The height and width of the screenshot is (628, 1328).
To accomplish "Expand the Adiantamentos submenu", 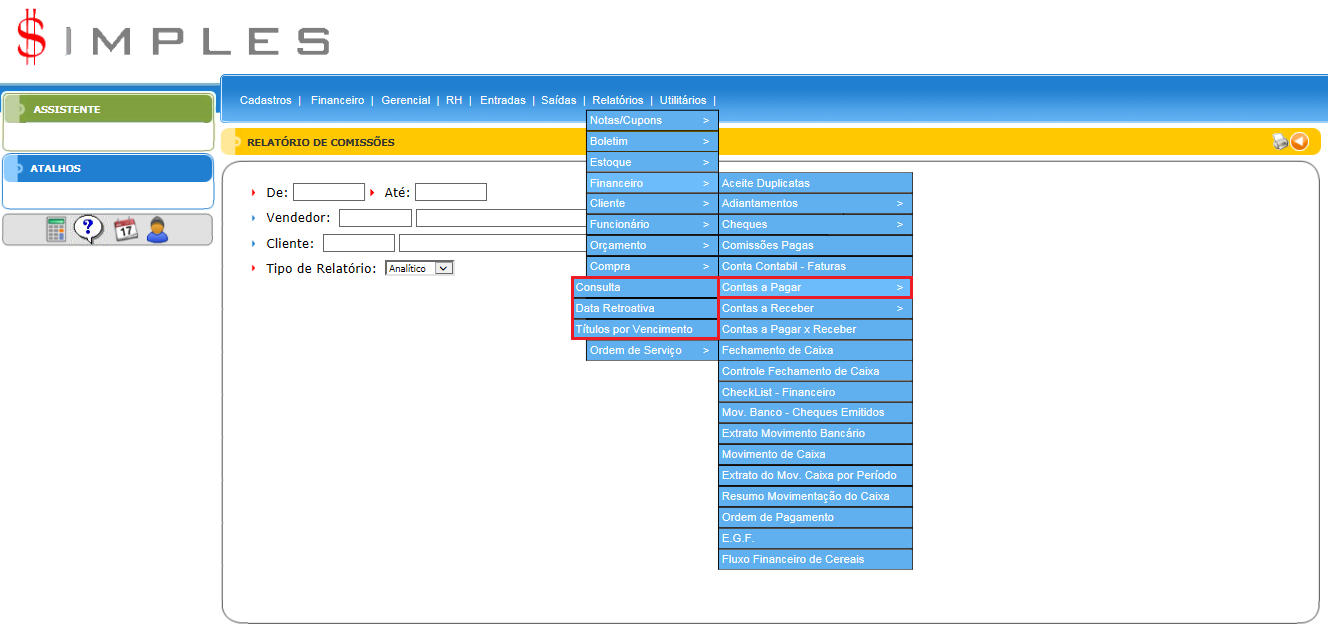I will tap(814, 203).
